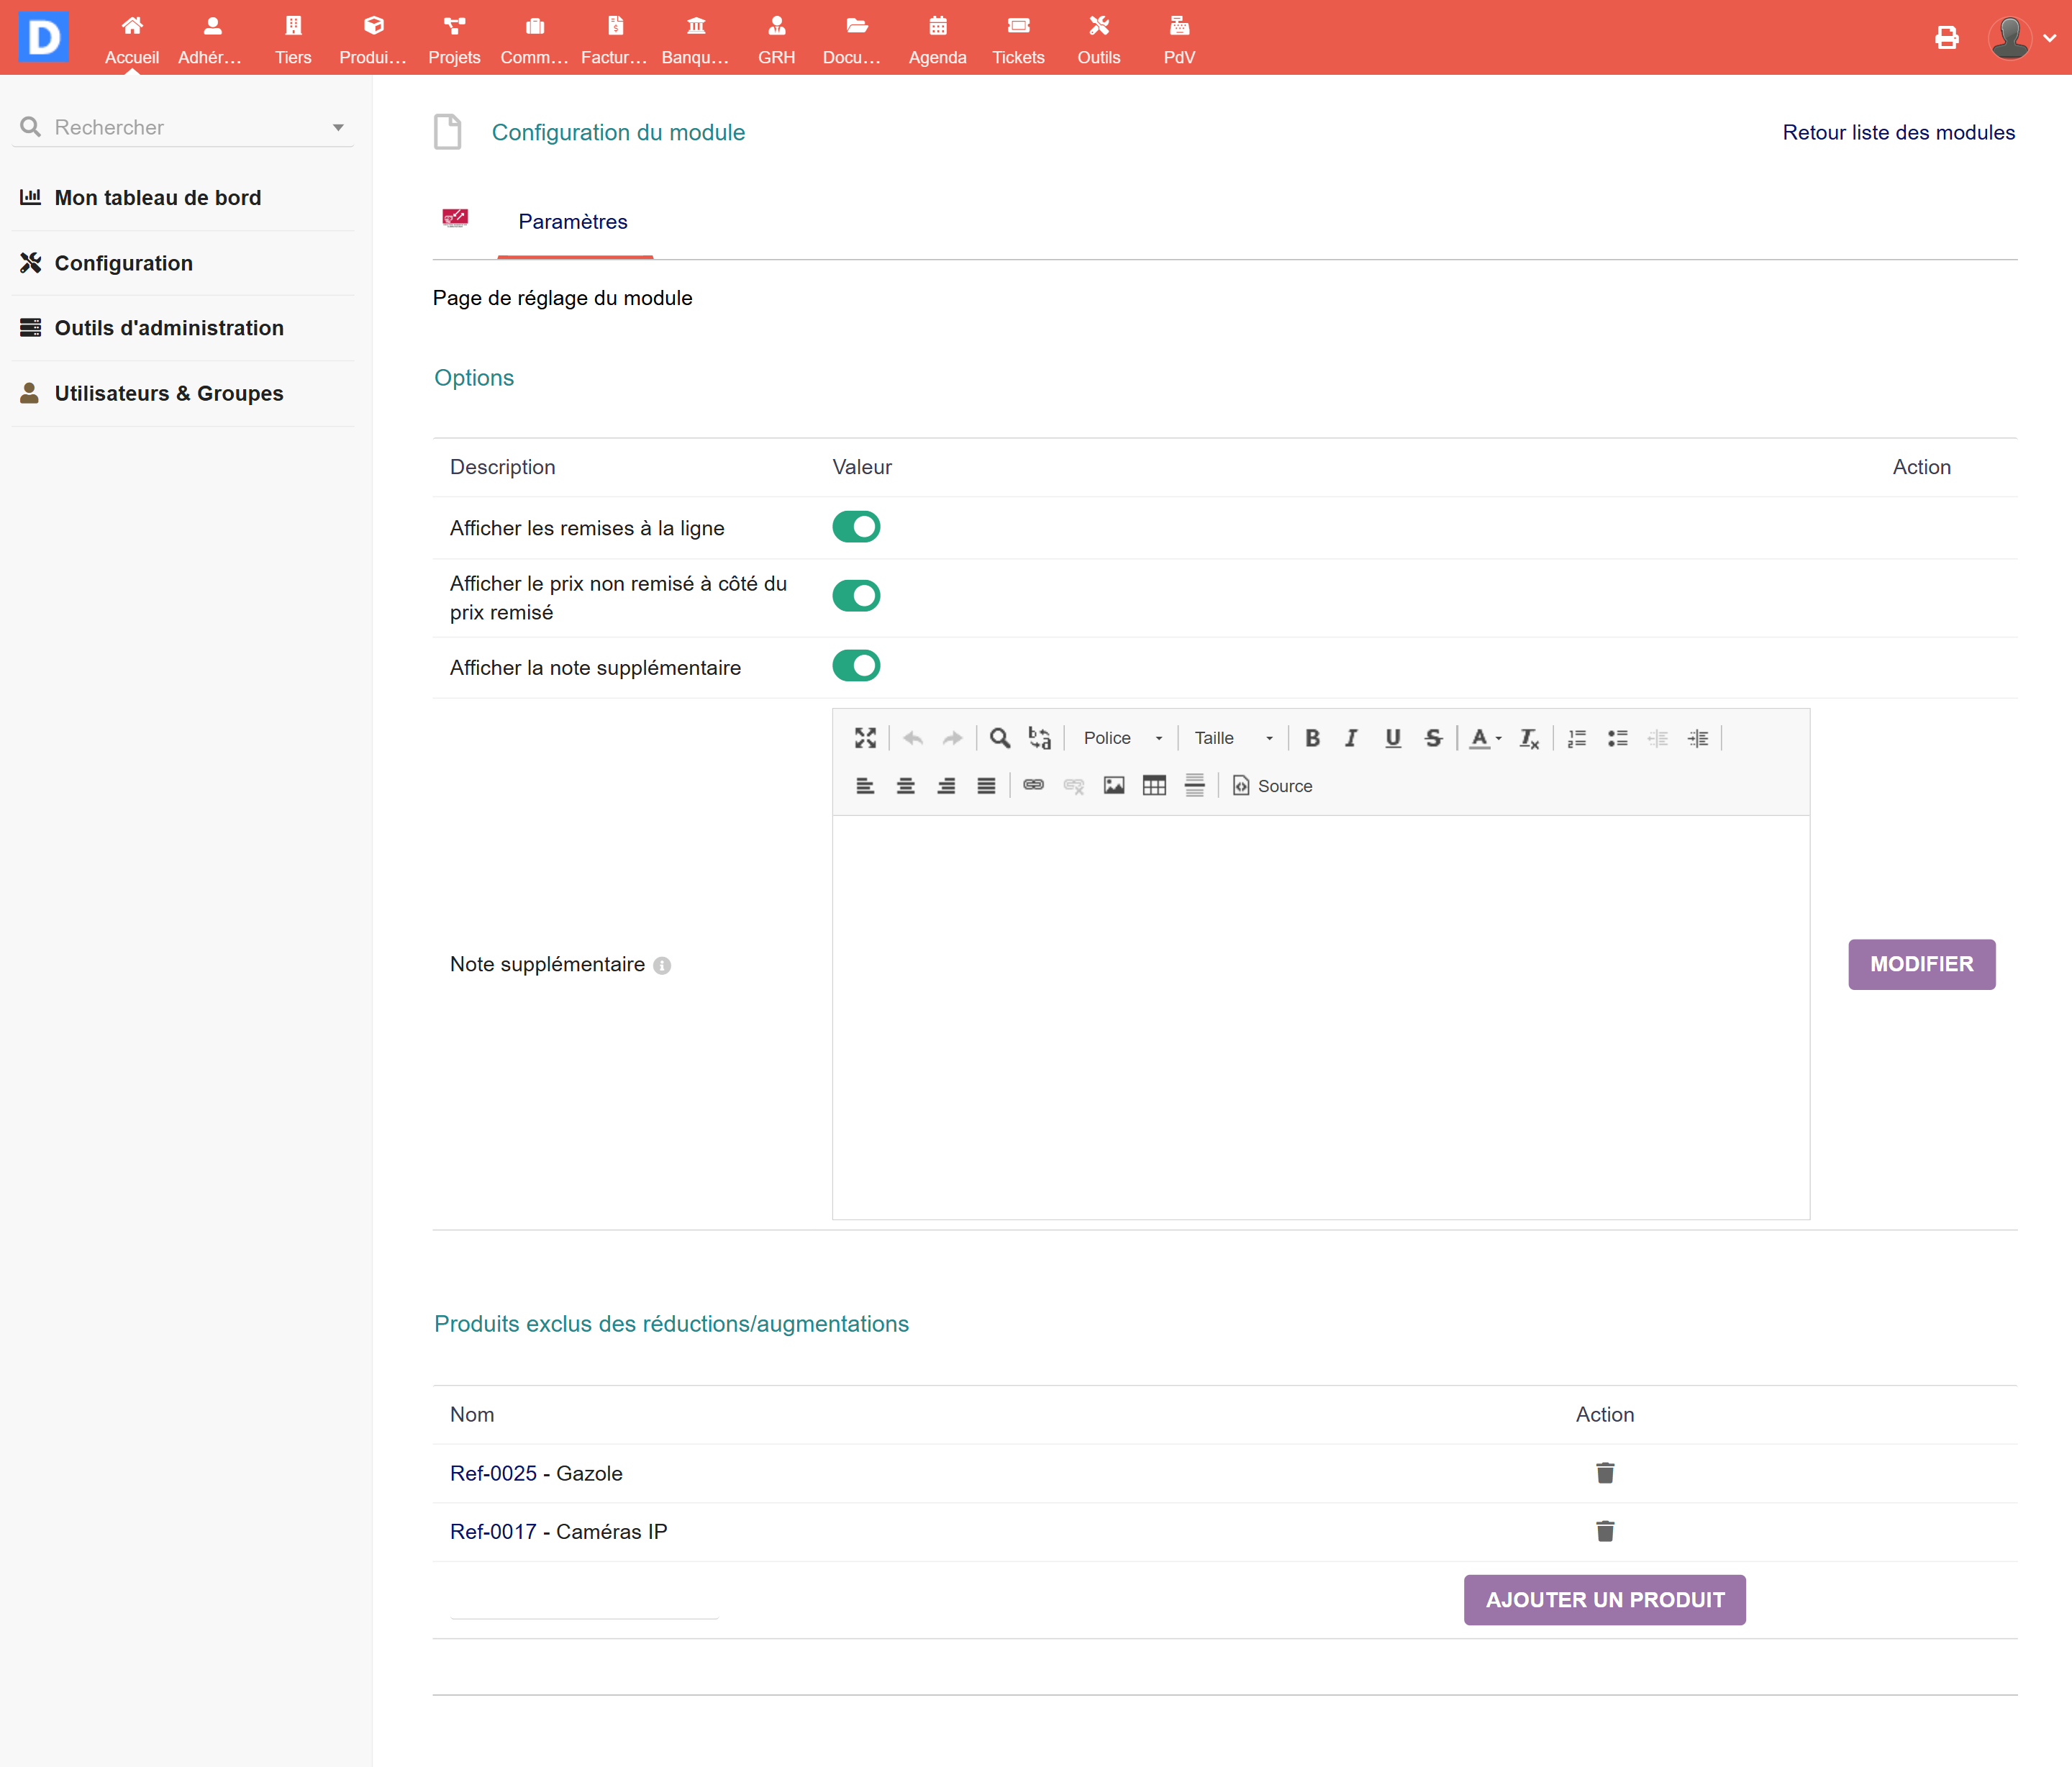Screen dimensions: 2072x1767
Task: Click the MODIFIER button
Action: pos(1921,964)
